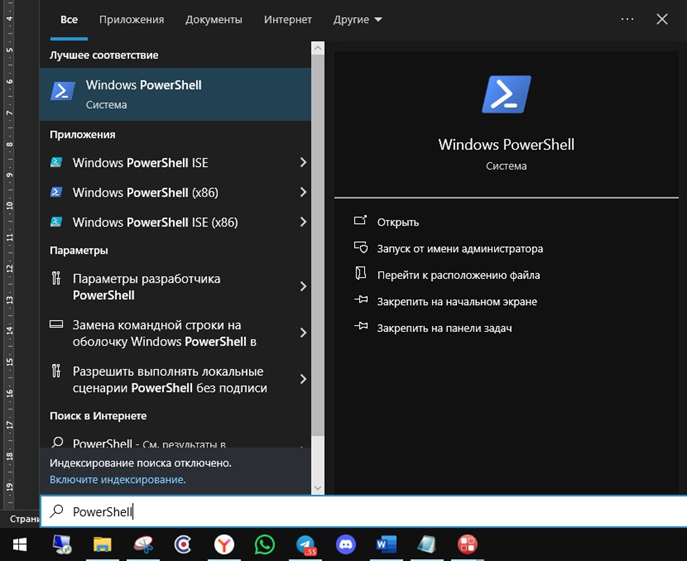The width and height of the screenshot is (687, 561).
Task: Open Telegram from the taskbar
Action: coord(306,545)
